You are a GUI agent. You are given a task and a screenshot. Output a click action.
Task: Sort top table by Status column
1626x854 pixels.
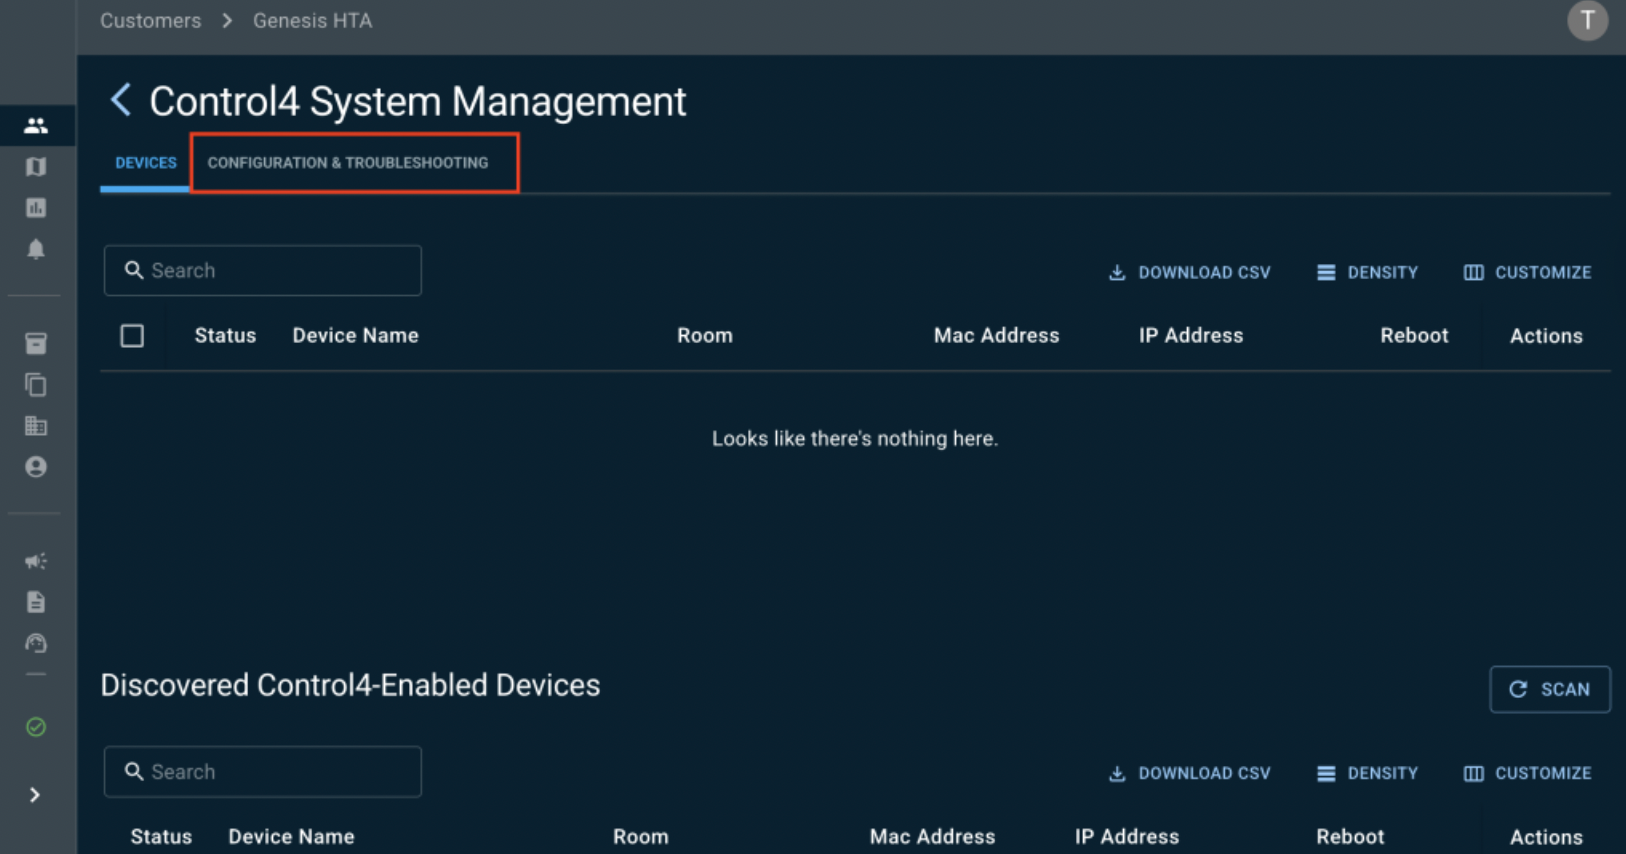225,336
